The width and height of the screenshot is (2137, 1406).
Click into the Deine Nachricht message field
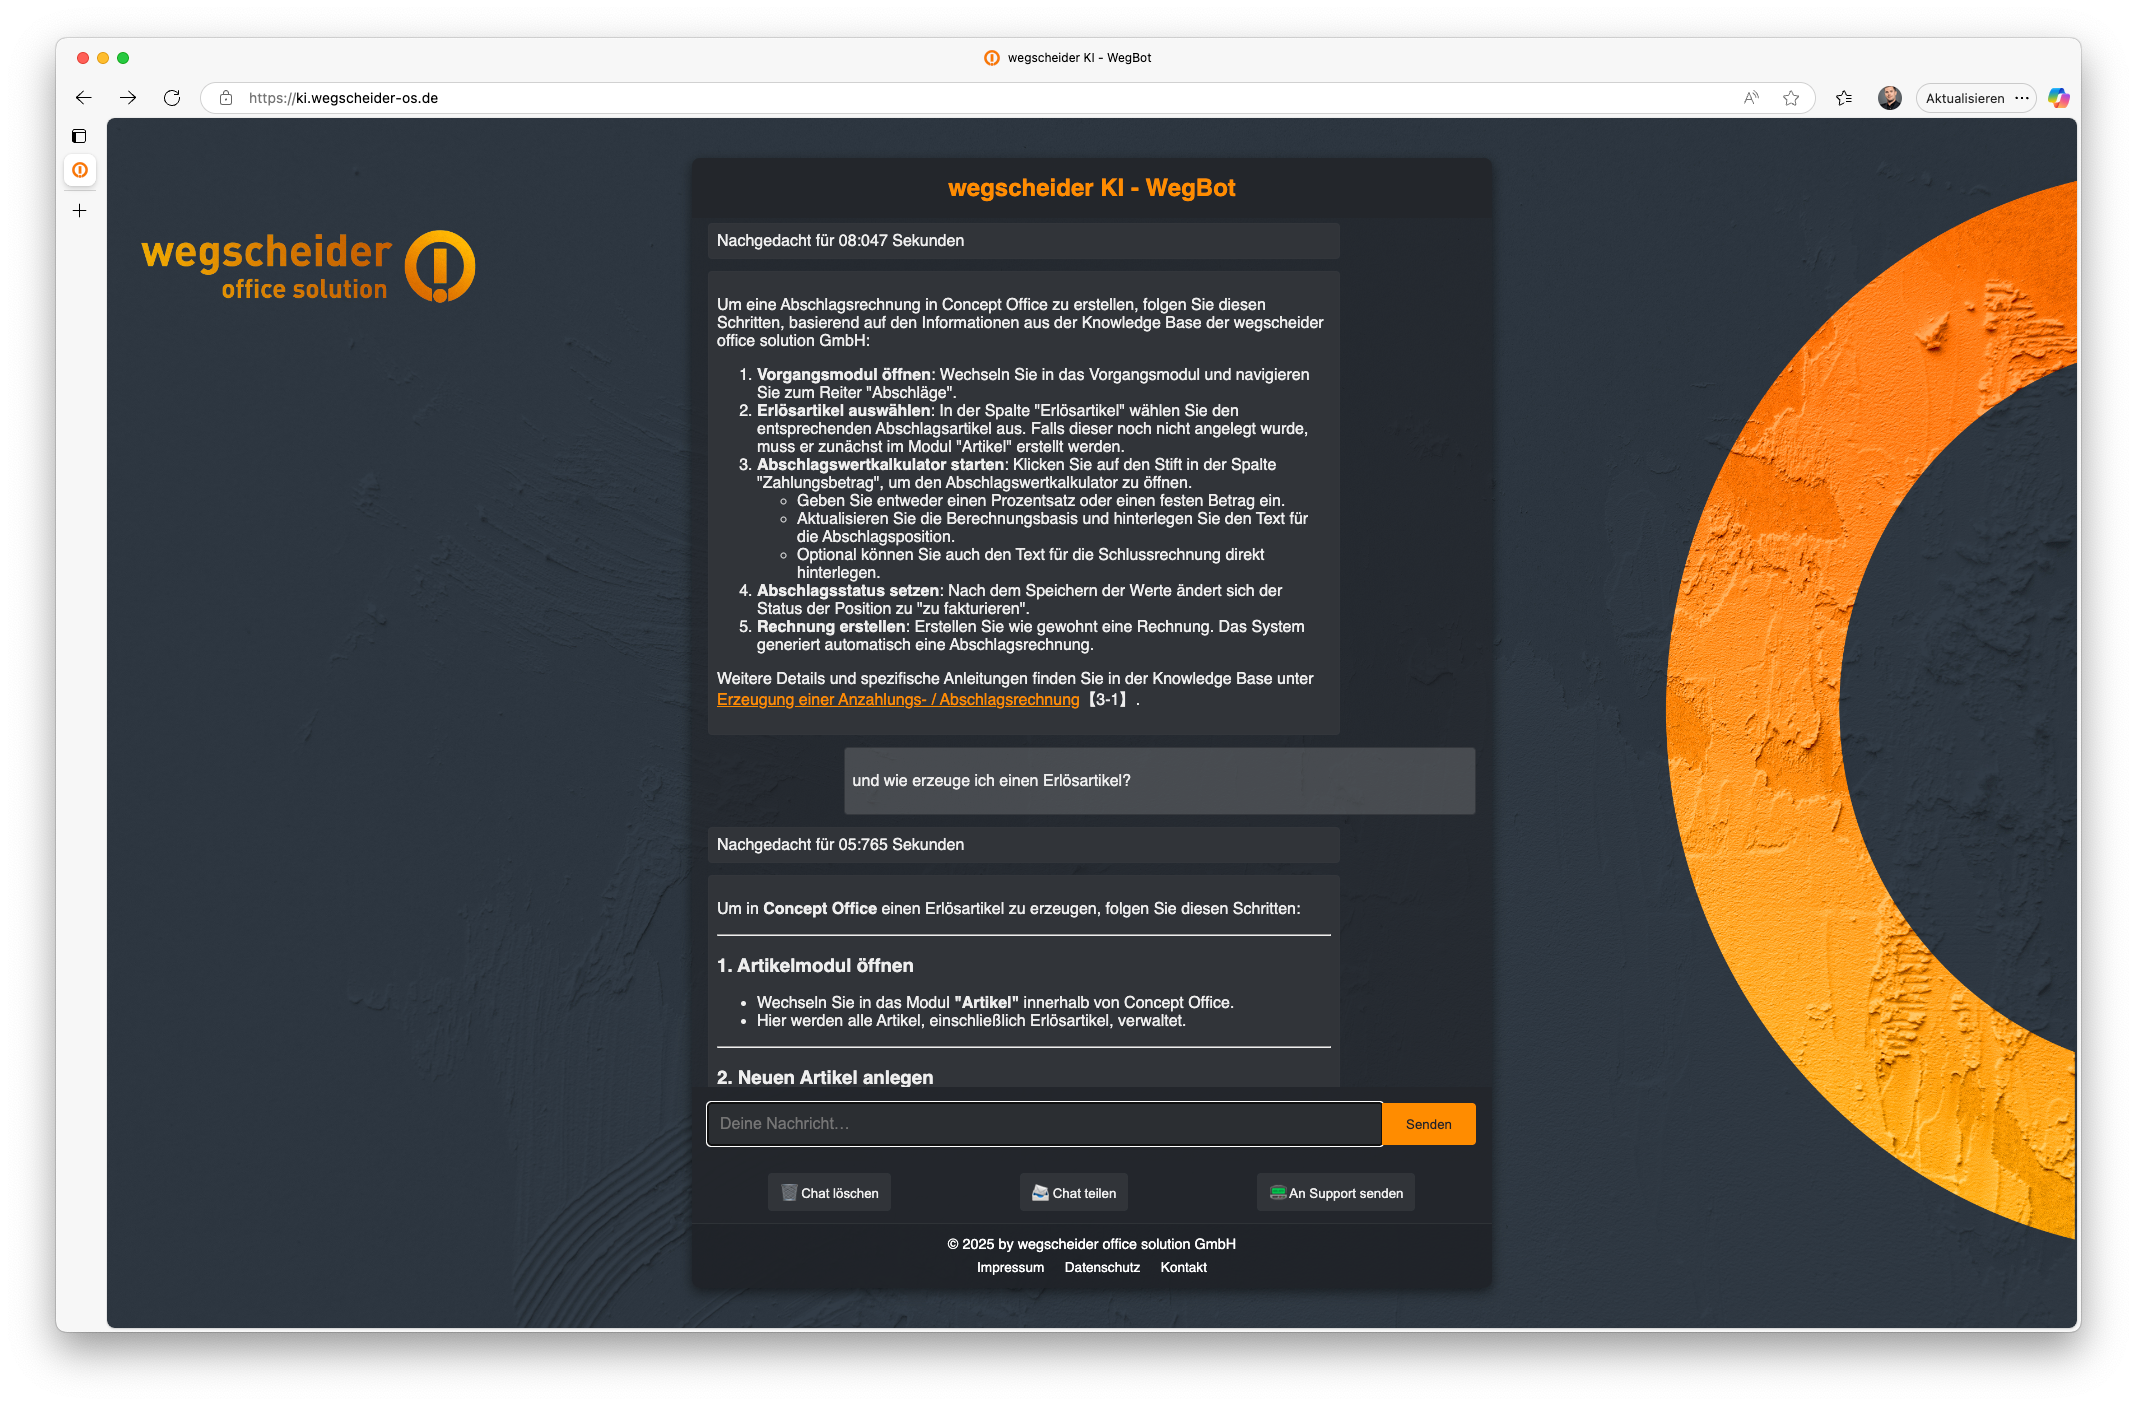pos(1044,1124)
